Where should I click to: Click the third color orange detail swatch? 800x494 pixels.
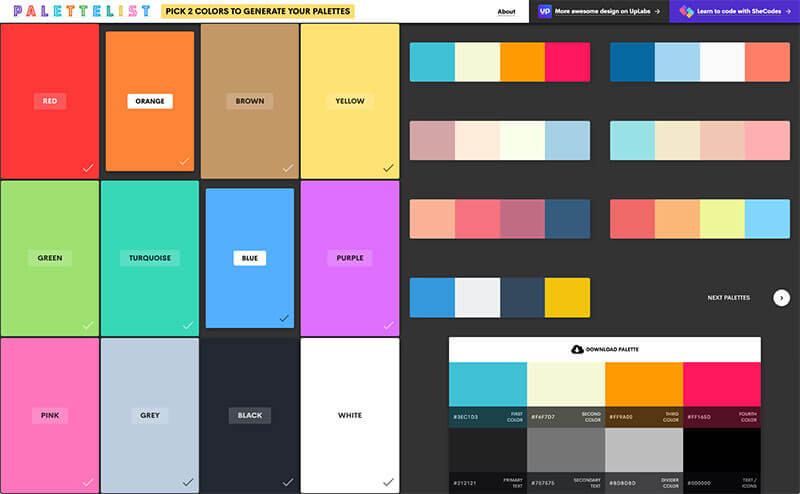coord(644,384)
